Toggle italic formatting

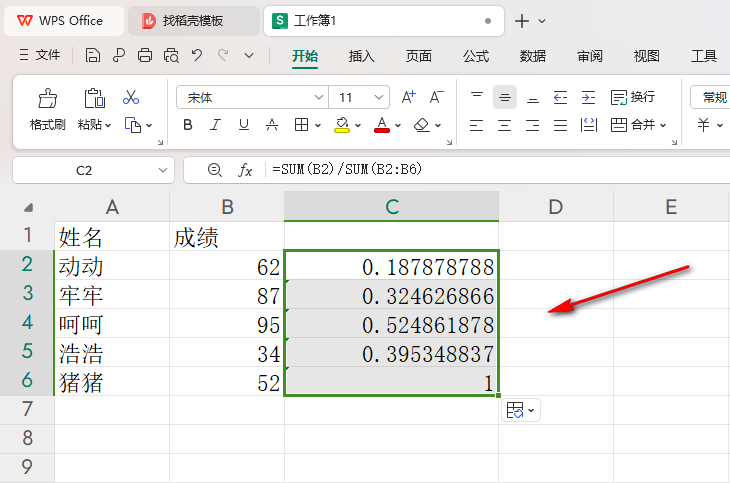pos(215,125)
